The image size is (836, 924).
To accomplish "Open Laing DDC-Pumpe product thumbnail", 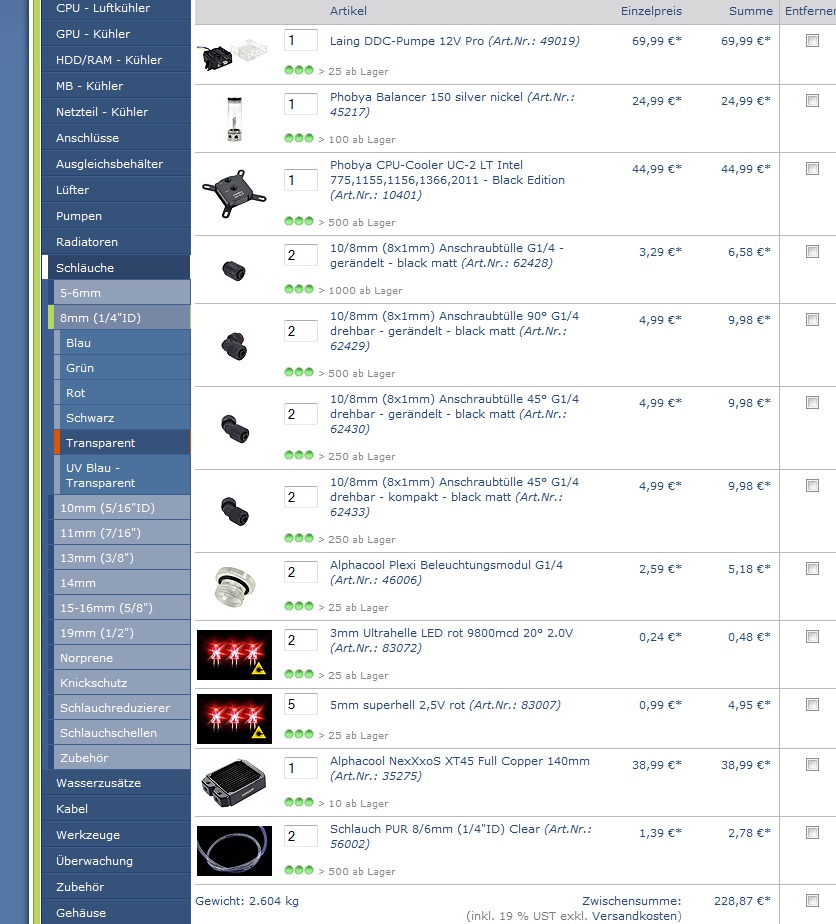I will pos(233,54).
